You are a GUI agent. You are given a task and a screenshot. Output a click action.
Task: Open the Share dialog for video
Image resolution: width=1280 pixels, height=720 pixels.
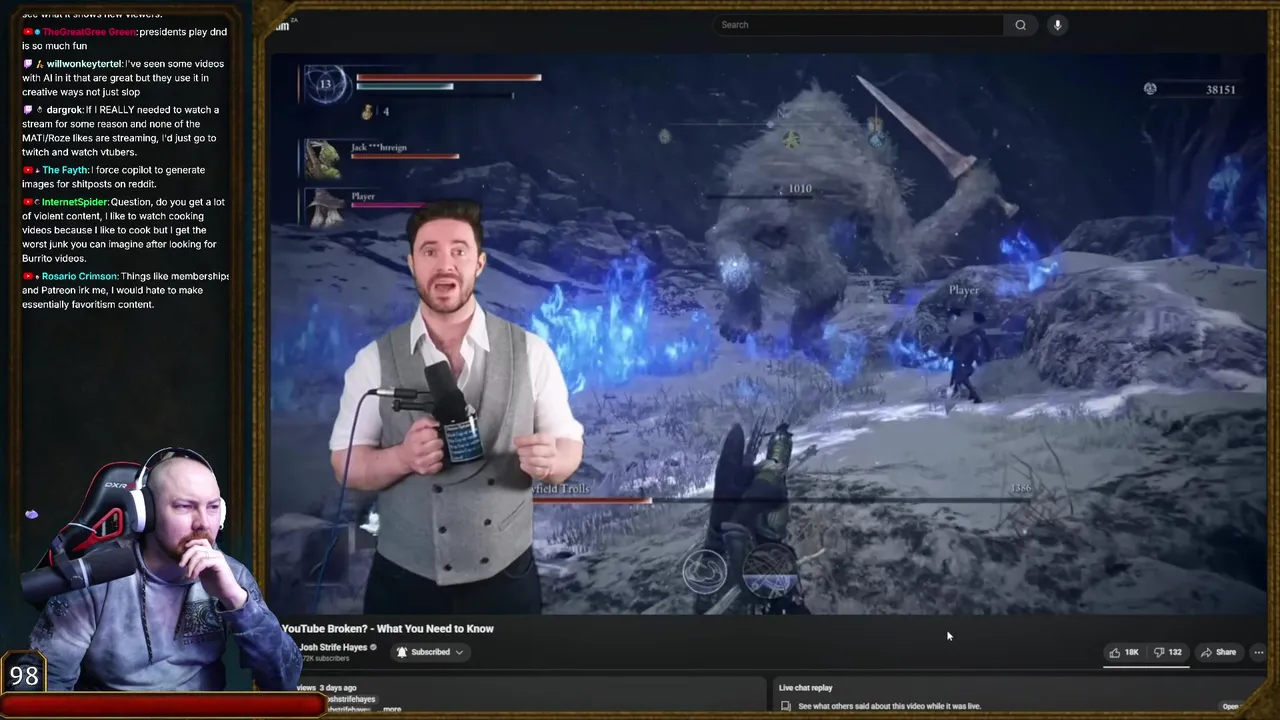pos(1218,652)
